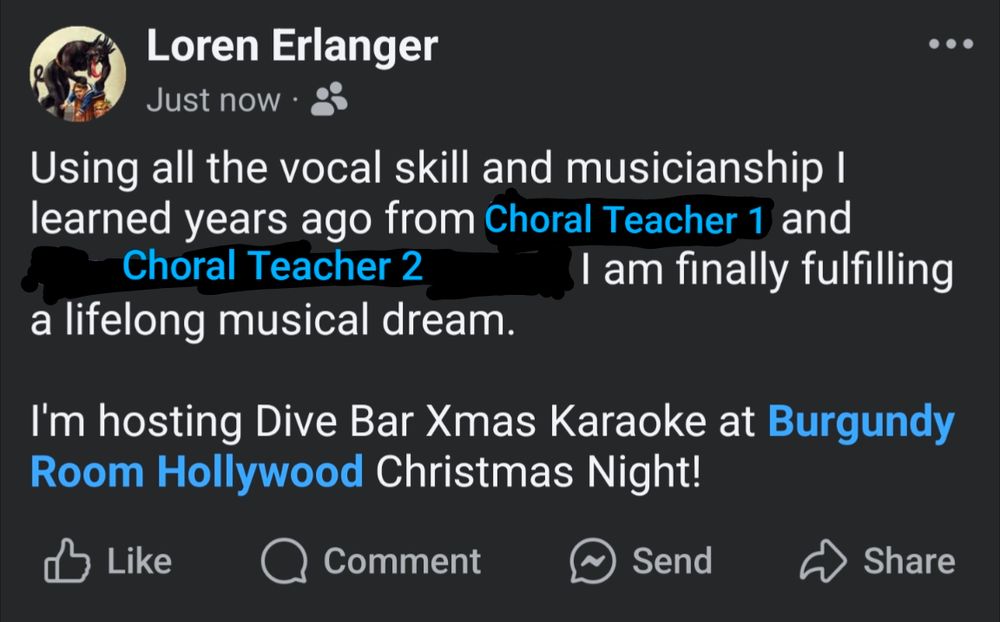
Task: Open Loren Erlanger's profile picture
Action: (x=77, y=71)
